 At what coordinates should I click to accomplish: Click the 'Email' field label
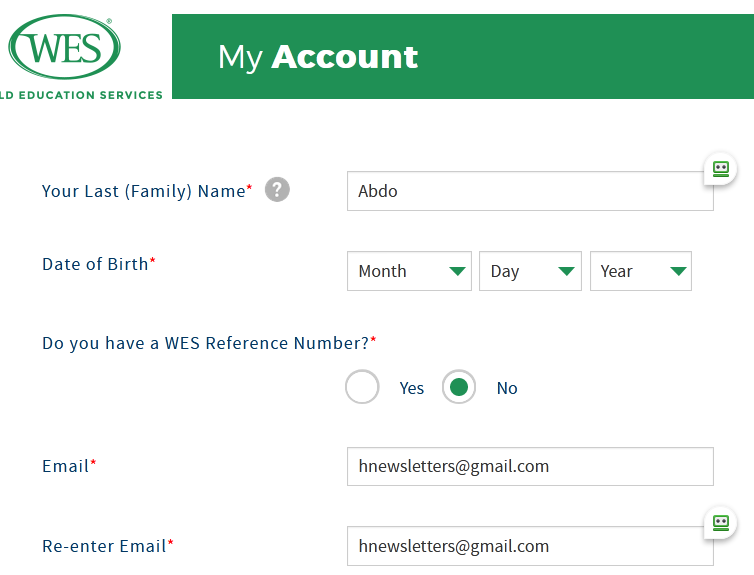tap(65, 466)
